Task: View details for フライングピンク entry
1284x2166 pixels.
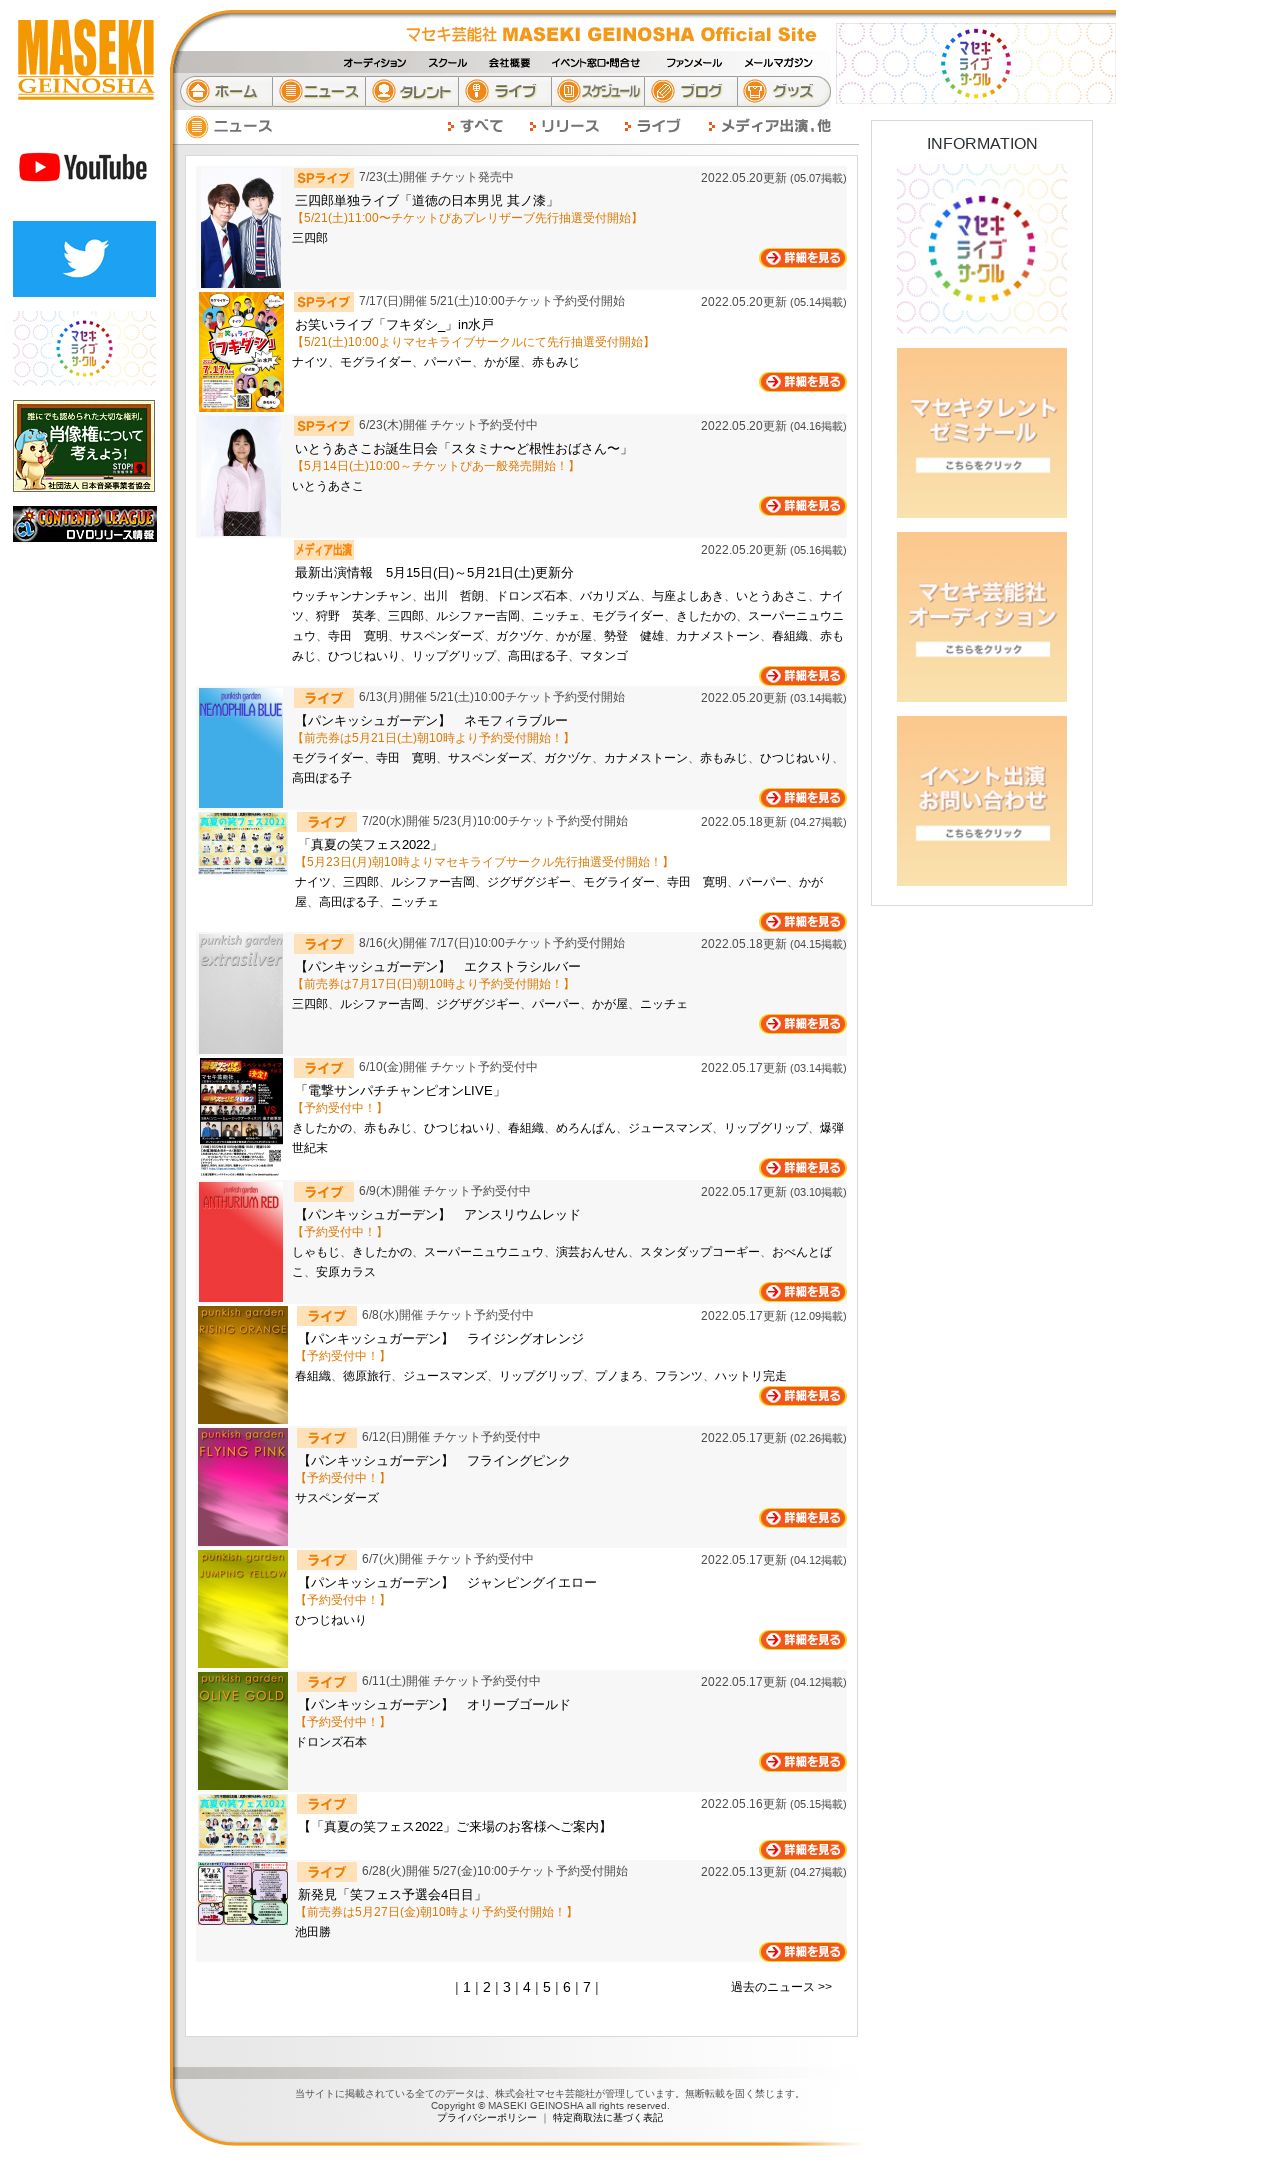Action: click(803, 1518)
